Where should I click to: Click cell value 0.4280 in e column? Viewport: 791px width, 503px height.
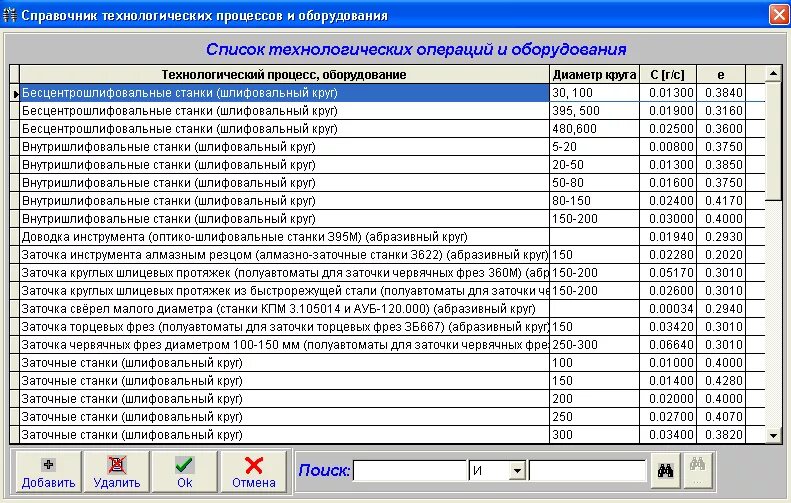click(x=721, y=381)
